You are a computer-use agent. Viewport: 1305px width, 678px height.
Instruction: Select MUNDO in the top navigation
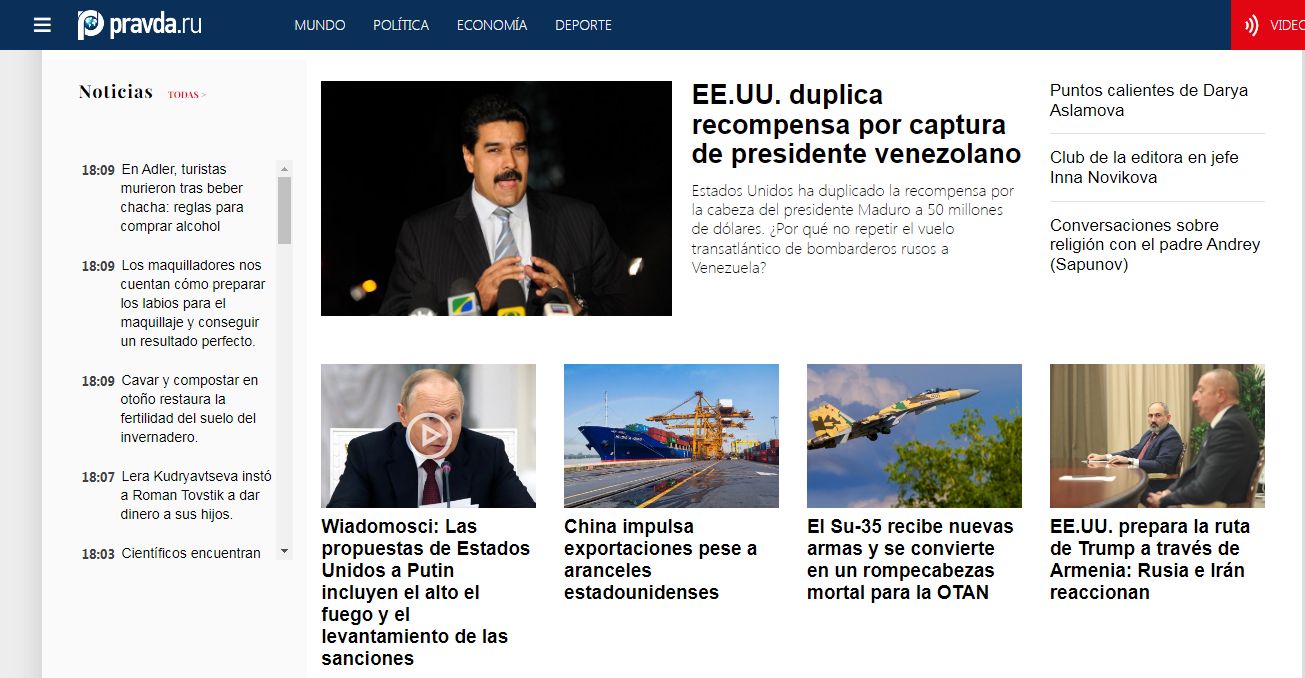click(x=320, y=25)
